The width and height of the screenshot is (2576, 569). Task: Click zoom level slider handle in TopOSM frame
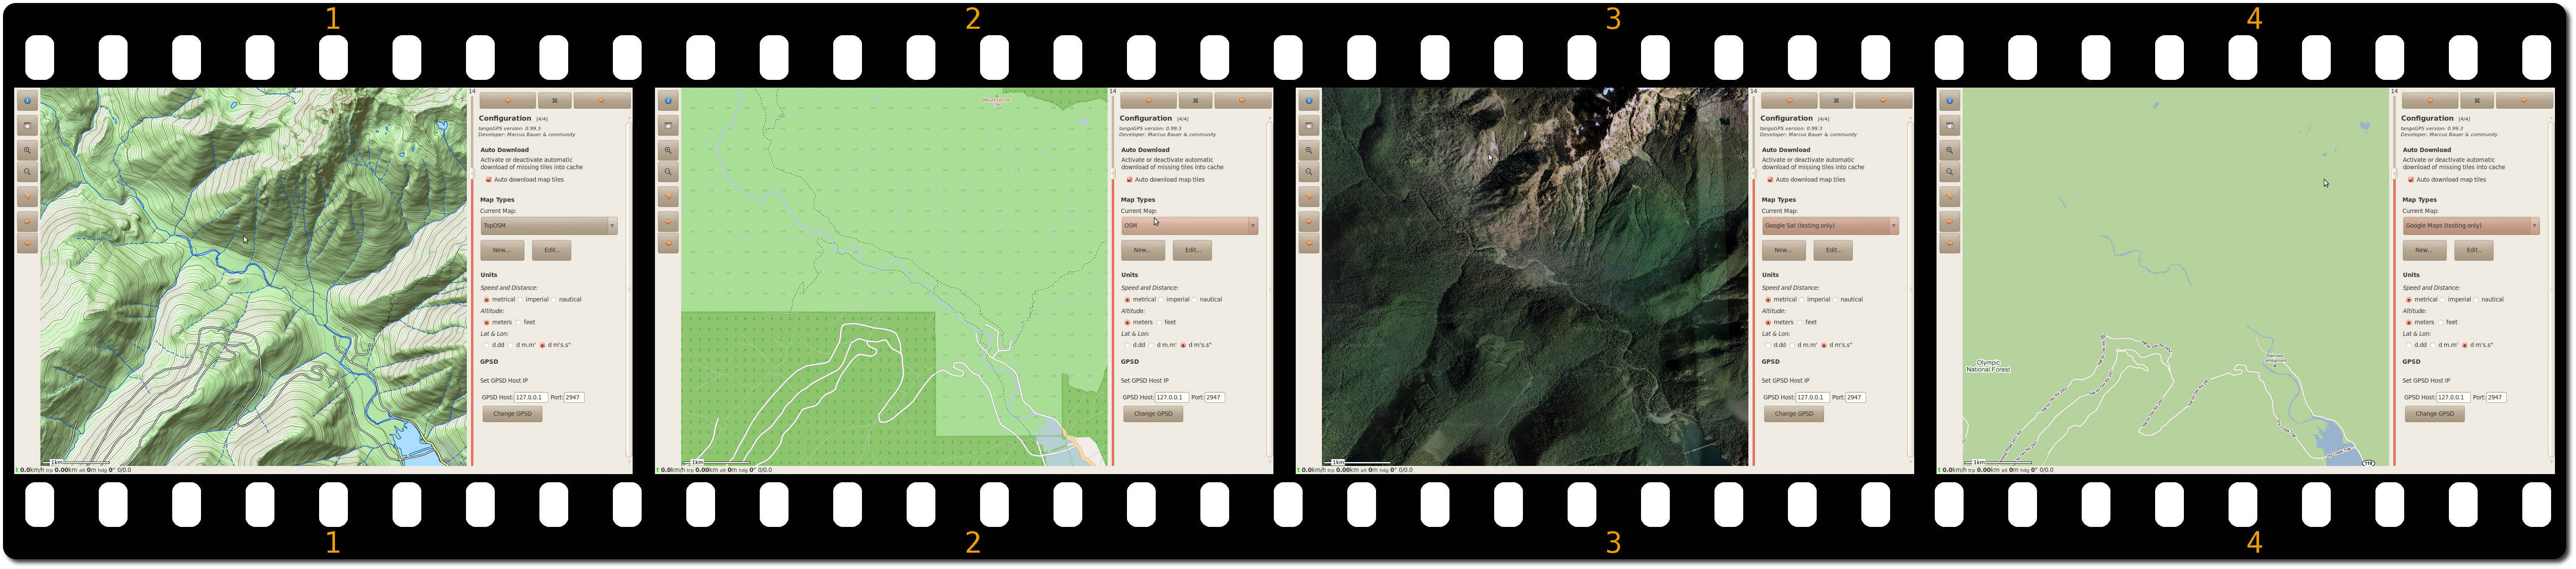[472, 174]
